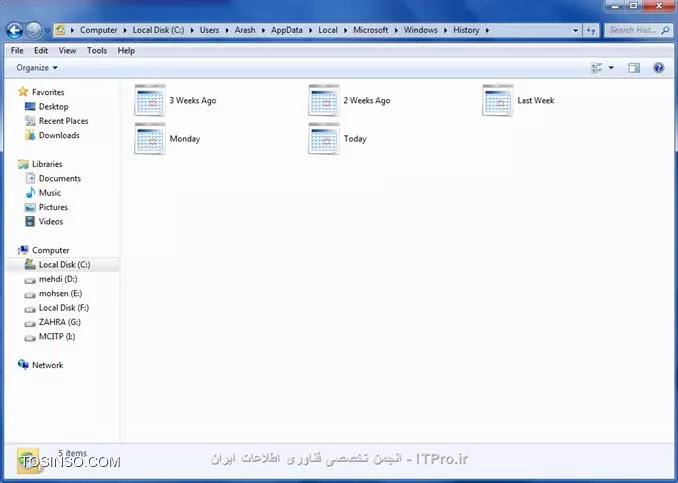Select Favorites in navigation pane
Screen dimensions: 678x483
tap(42, 92)
